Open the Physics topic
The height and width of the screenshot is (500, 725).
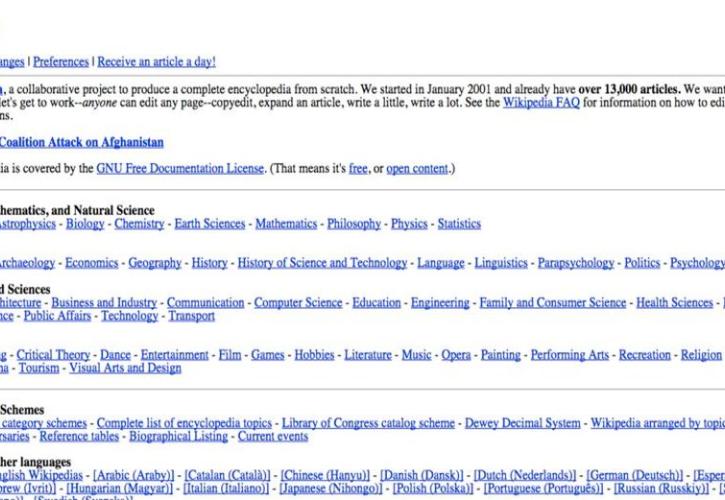point(409,224)
